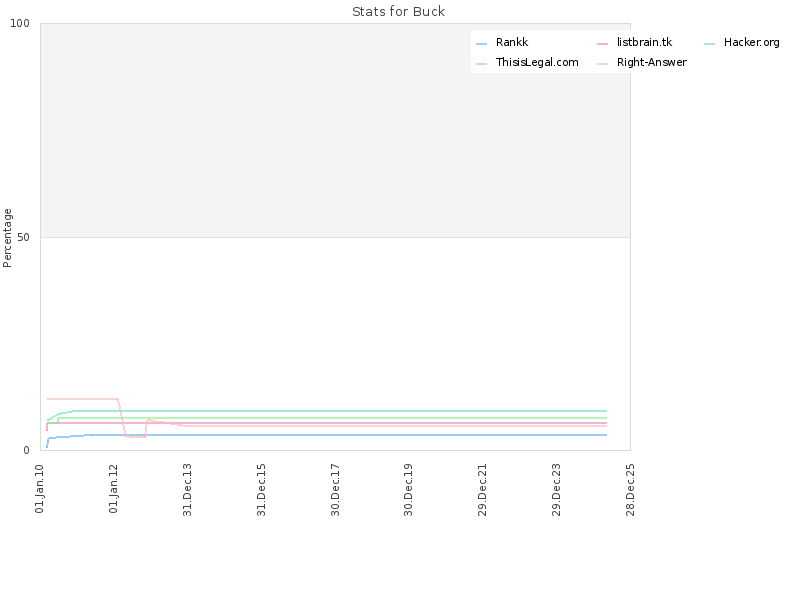The width and height of the screenshot is (800, 600).
Task: Click the 29.Dec.21 date label
Action: 482,489
